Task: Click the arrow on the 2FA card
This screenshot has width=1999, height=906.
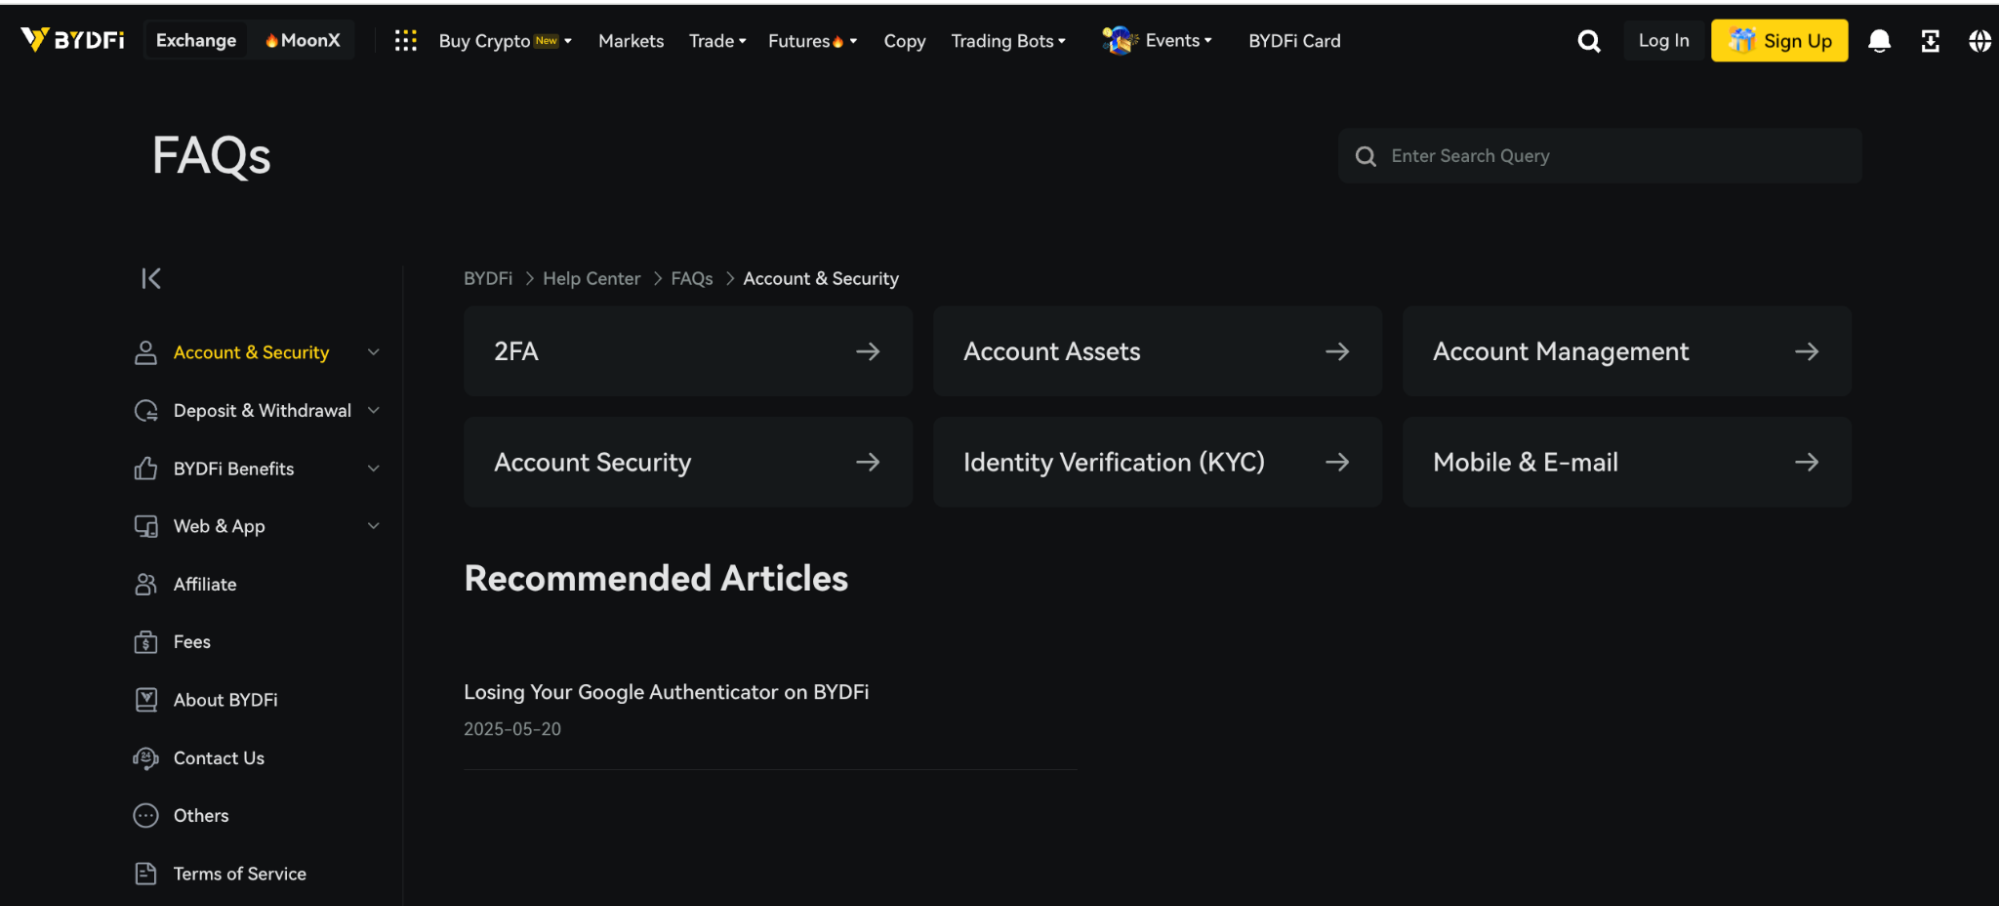Action: (867, 351)
